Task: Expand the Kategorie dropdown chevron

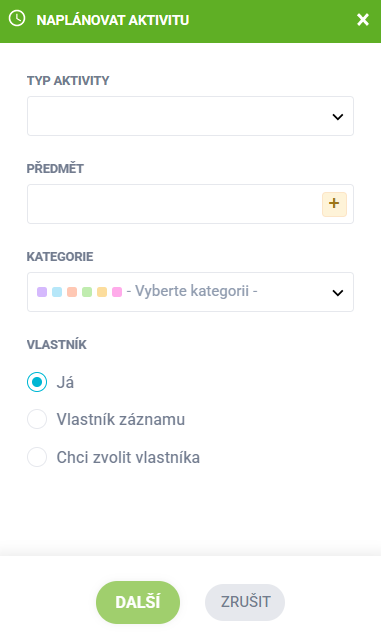Action: coord(337,293)
